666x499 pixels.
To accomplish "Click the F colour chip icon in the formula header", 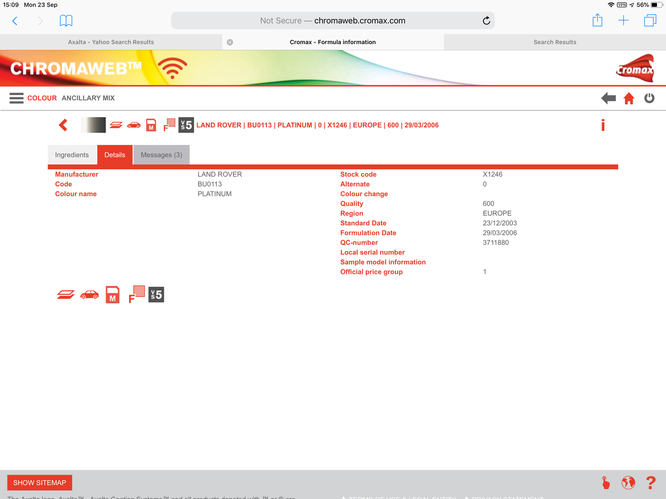I will pyautogui.click(x=169, y=125).
